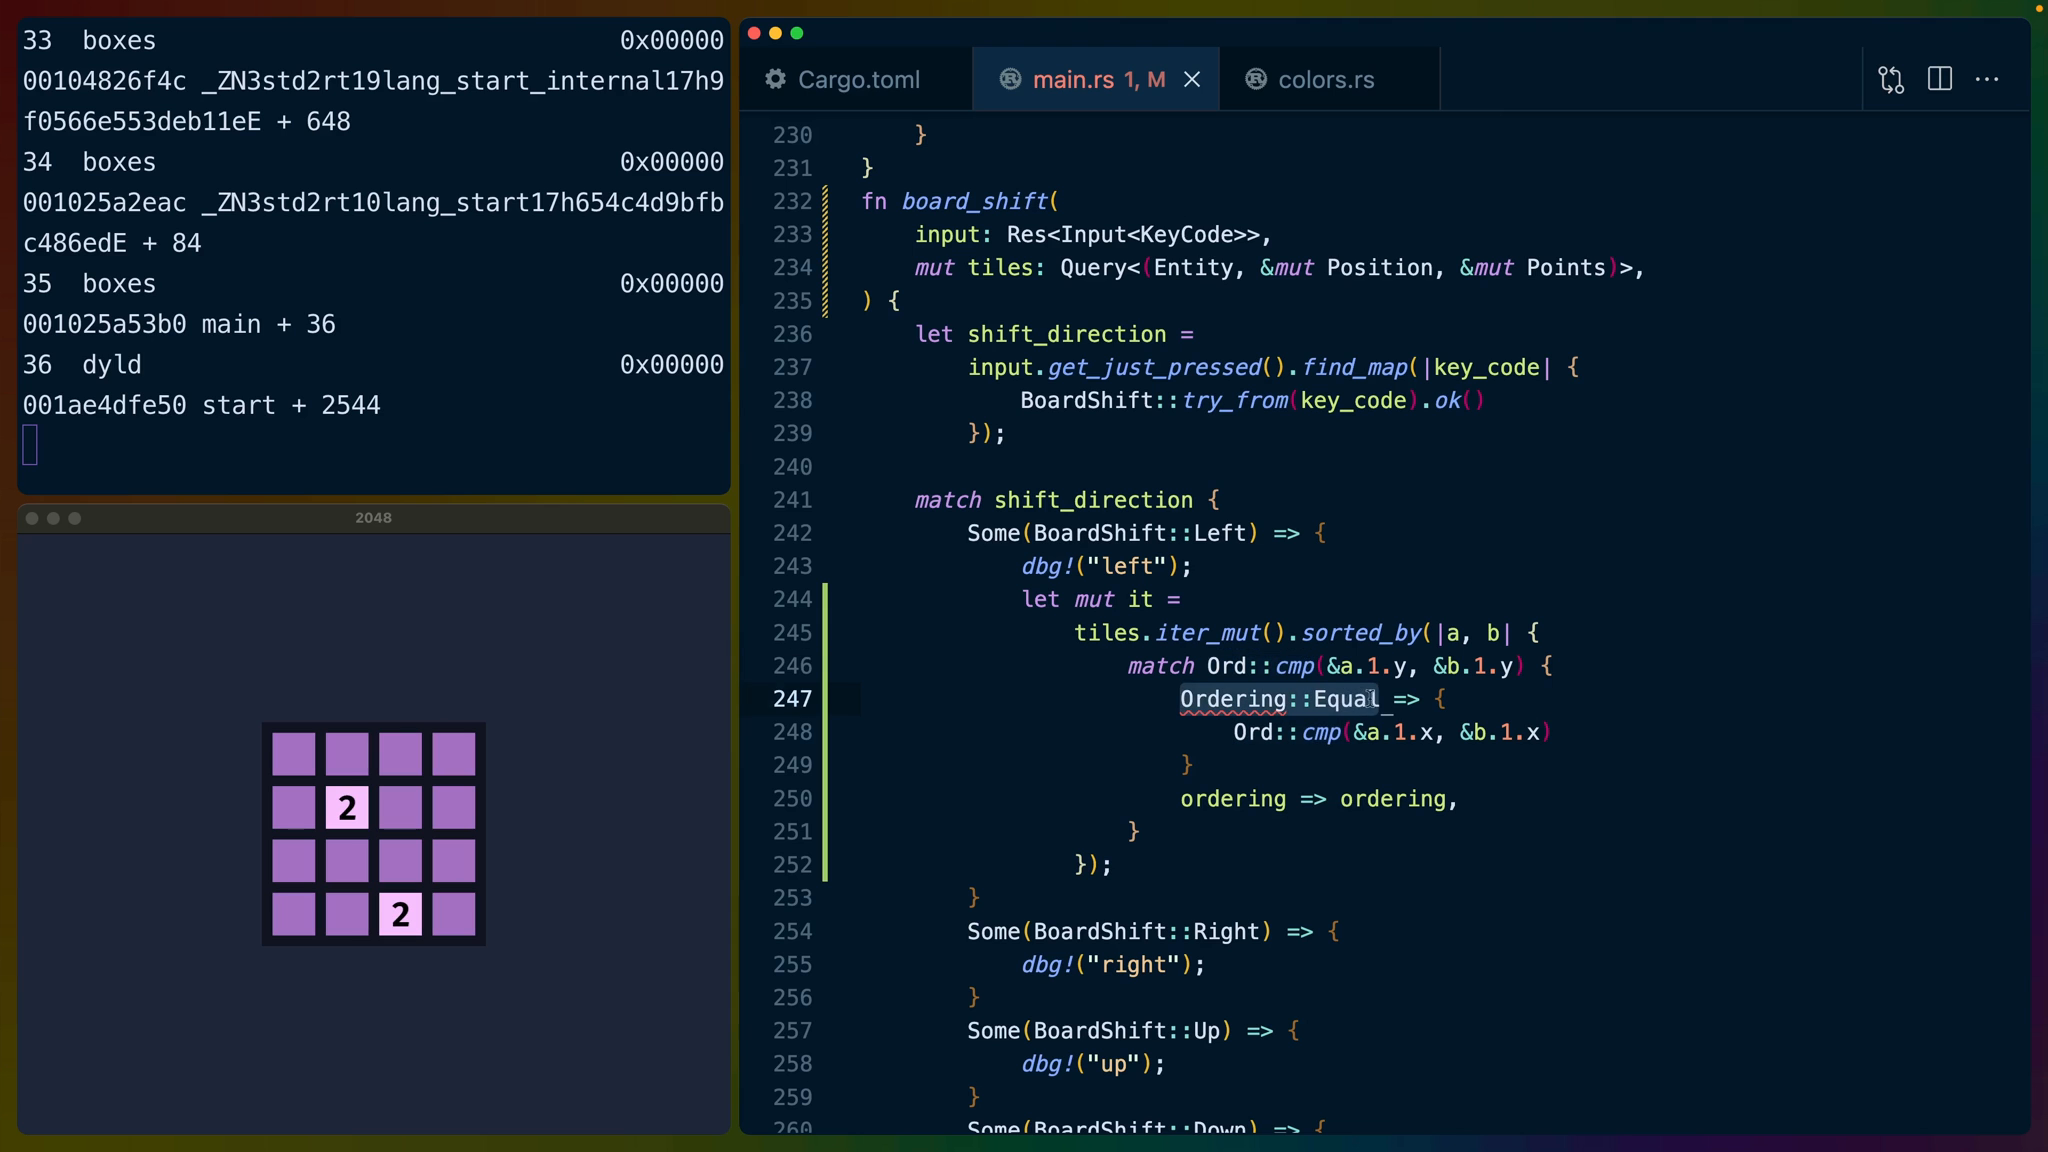2048x1152 pixels.
Task: Click the Split Editor Right icon
Action: [1940, 79]
